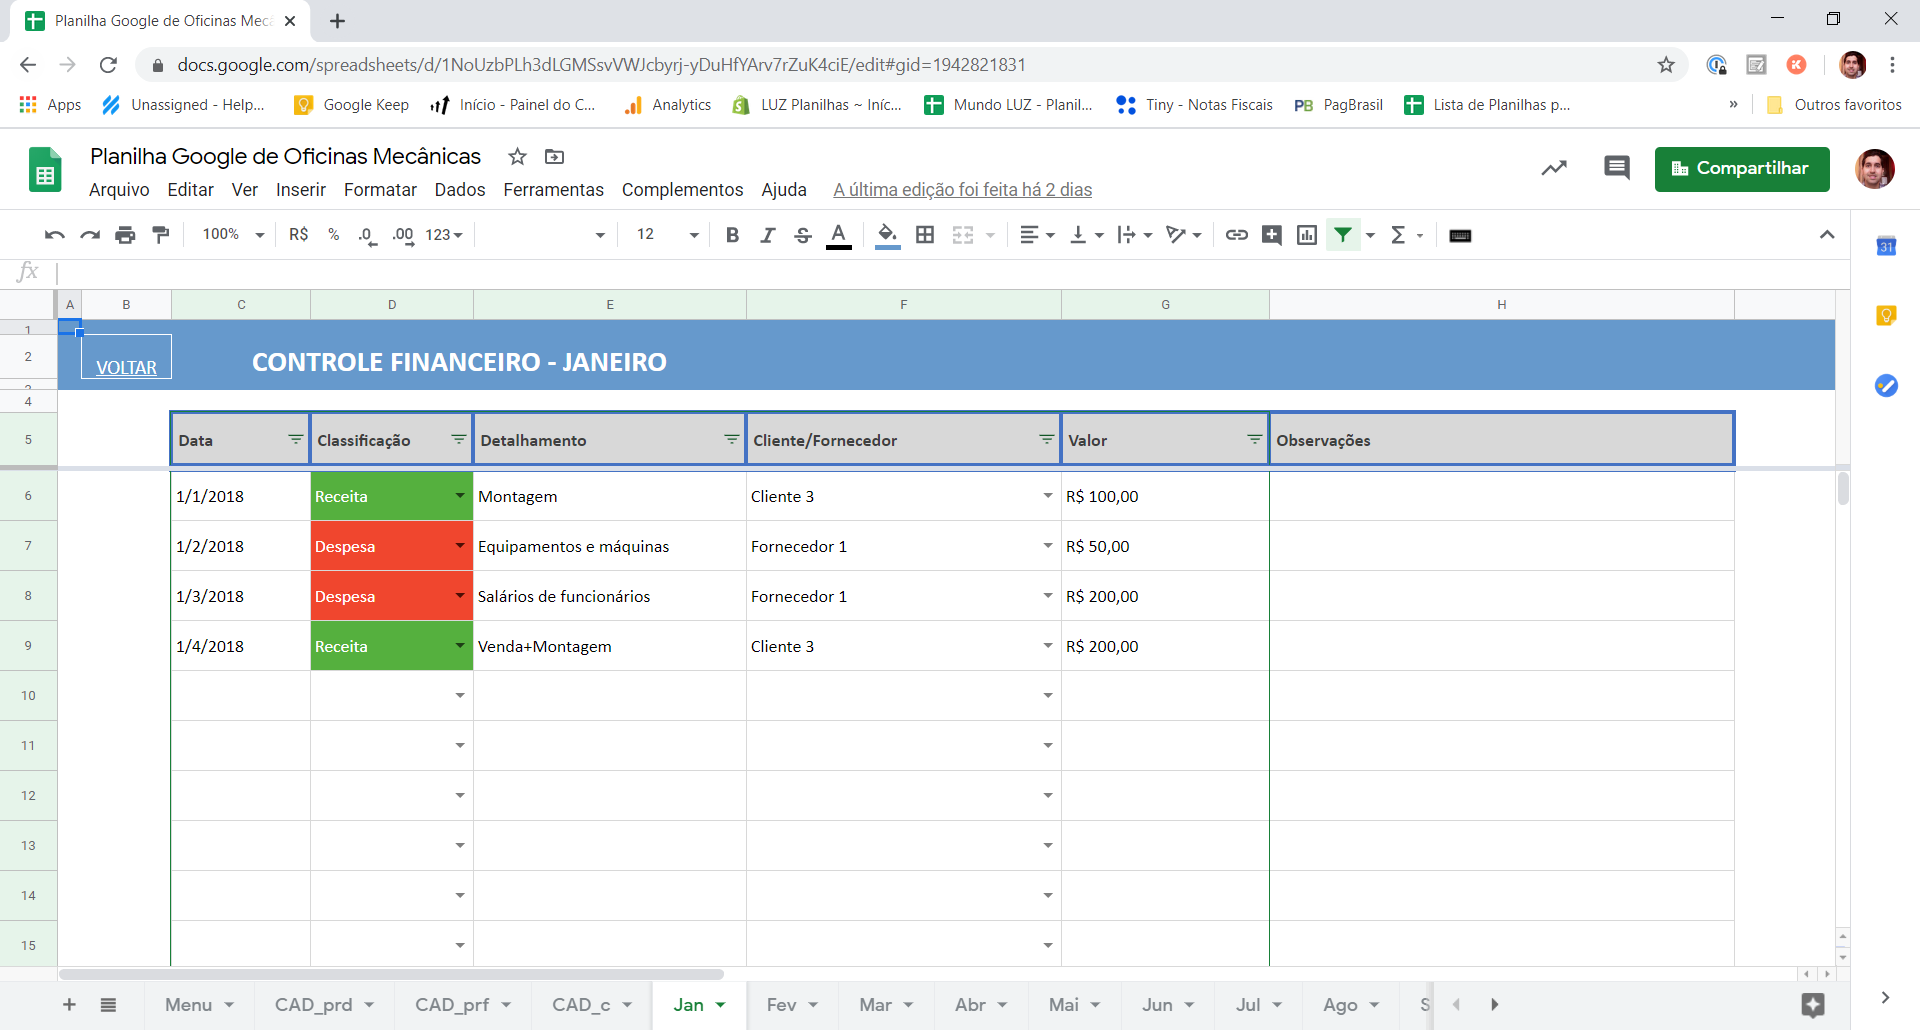Viewport: 1920px width, 1030px height.
Task: Open the zoom 100% dropdown
Action: pos(233,235)
